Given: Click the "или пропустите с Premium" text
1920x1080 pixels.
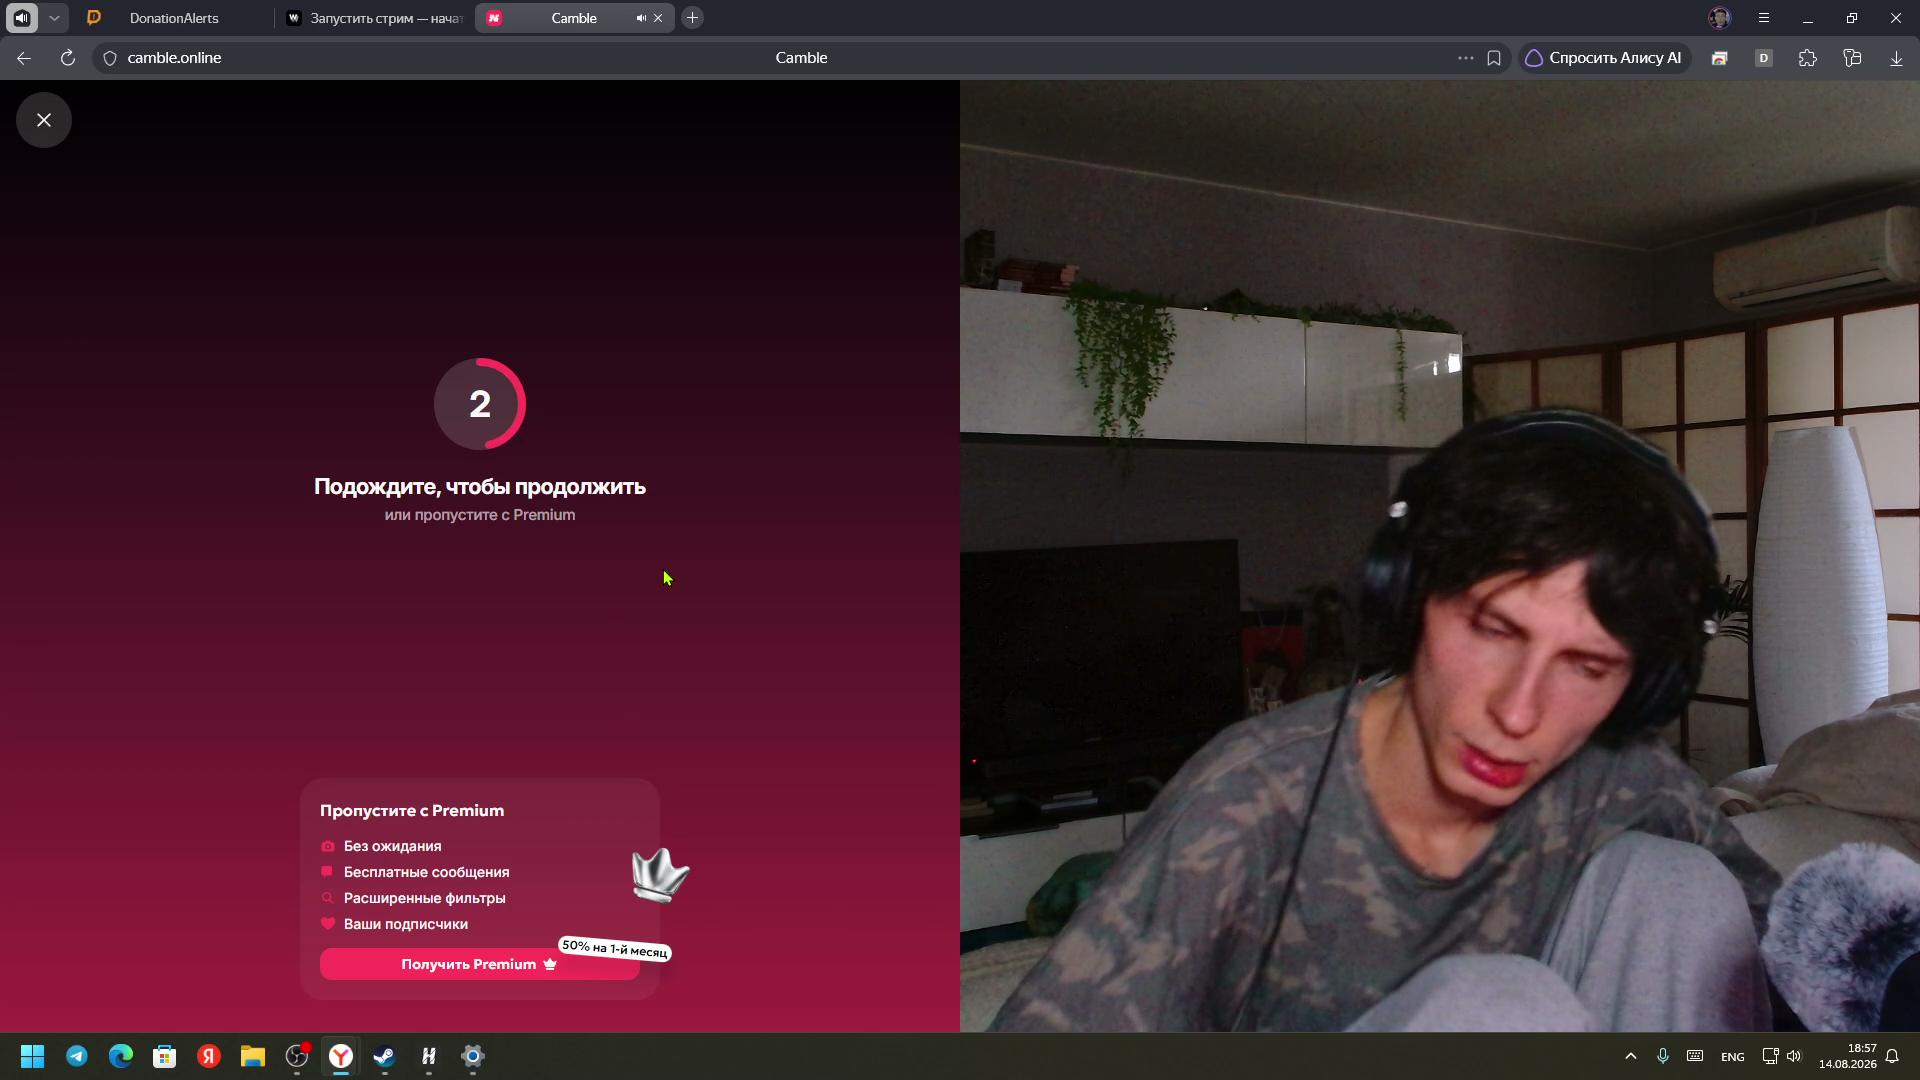Looking at the screenshot, I should click(480, 515).
